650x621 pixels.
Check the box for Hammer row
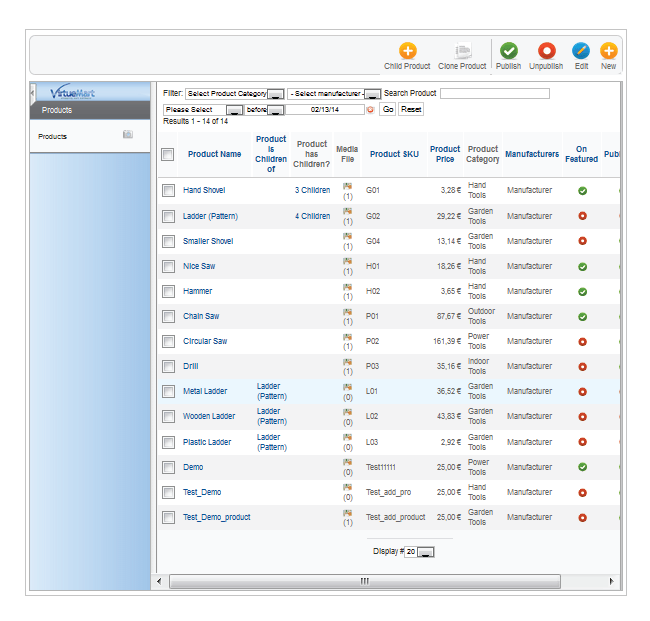click(168, 291)
